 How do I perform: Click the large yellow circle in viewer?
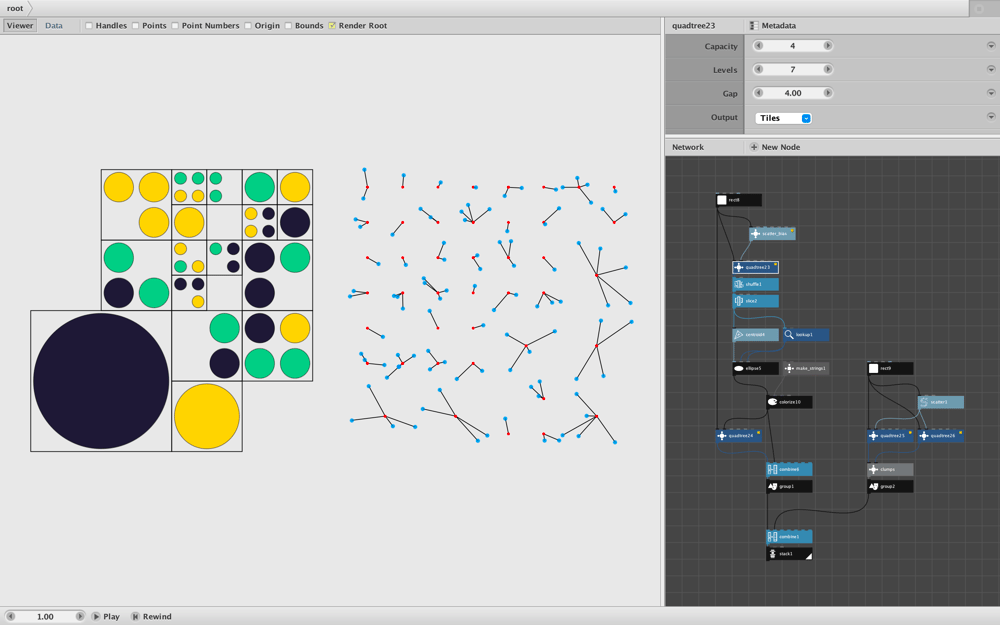pyautogui.click(x=207, y=416)
